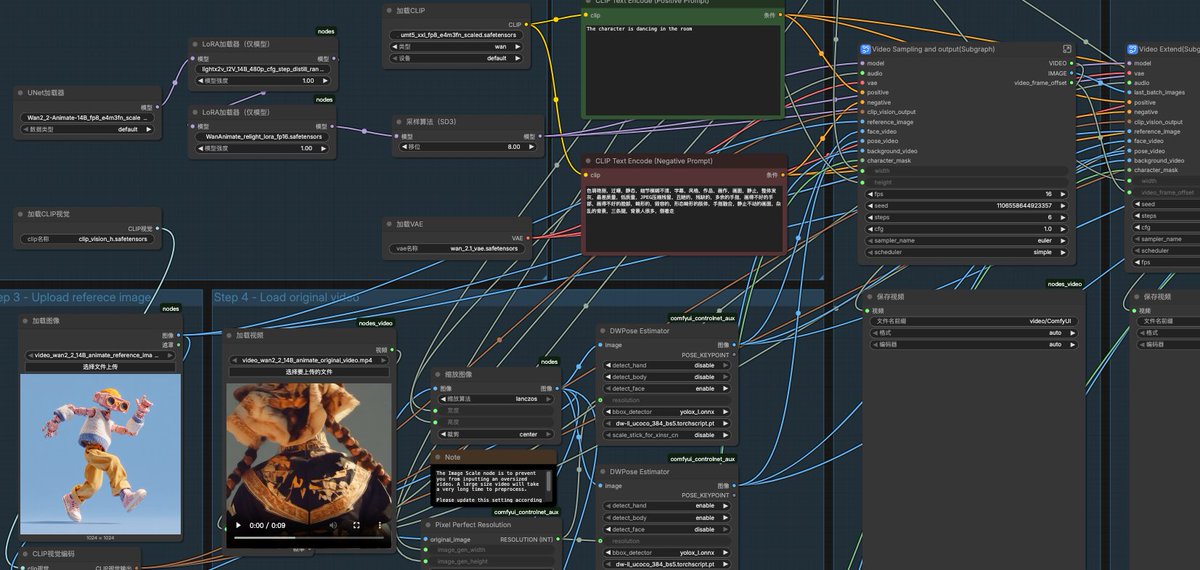
Task: Increase the fps value with its right arrow
Action: pos(1065,194)
